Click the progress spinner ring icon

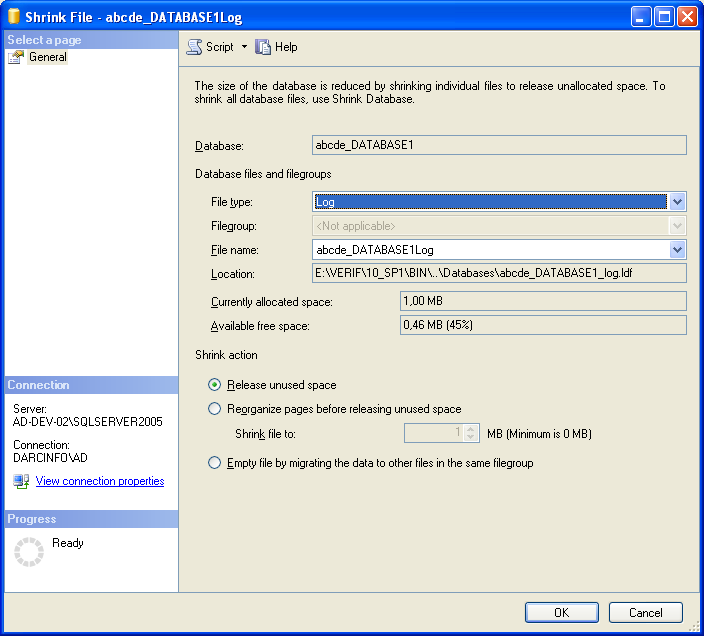[29, 552]
